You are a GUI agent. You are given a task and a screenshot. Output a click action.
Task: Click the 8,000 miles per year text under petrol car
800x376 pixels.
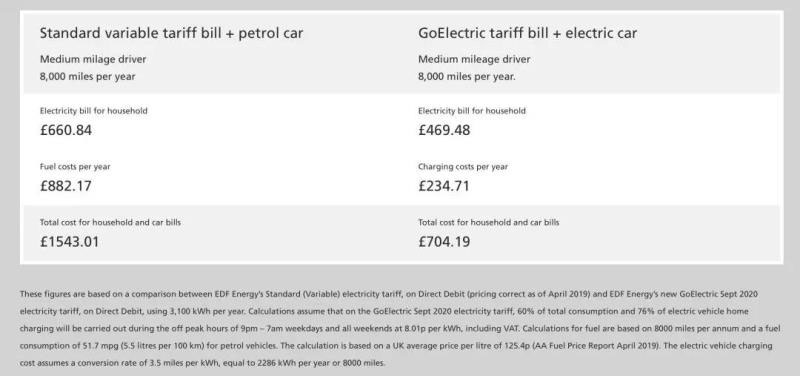coord(88,77)
